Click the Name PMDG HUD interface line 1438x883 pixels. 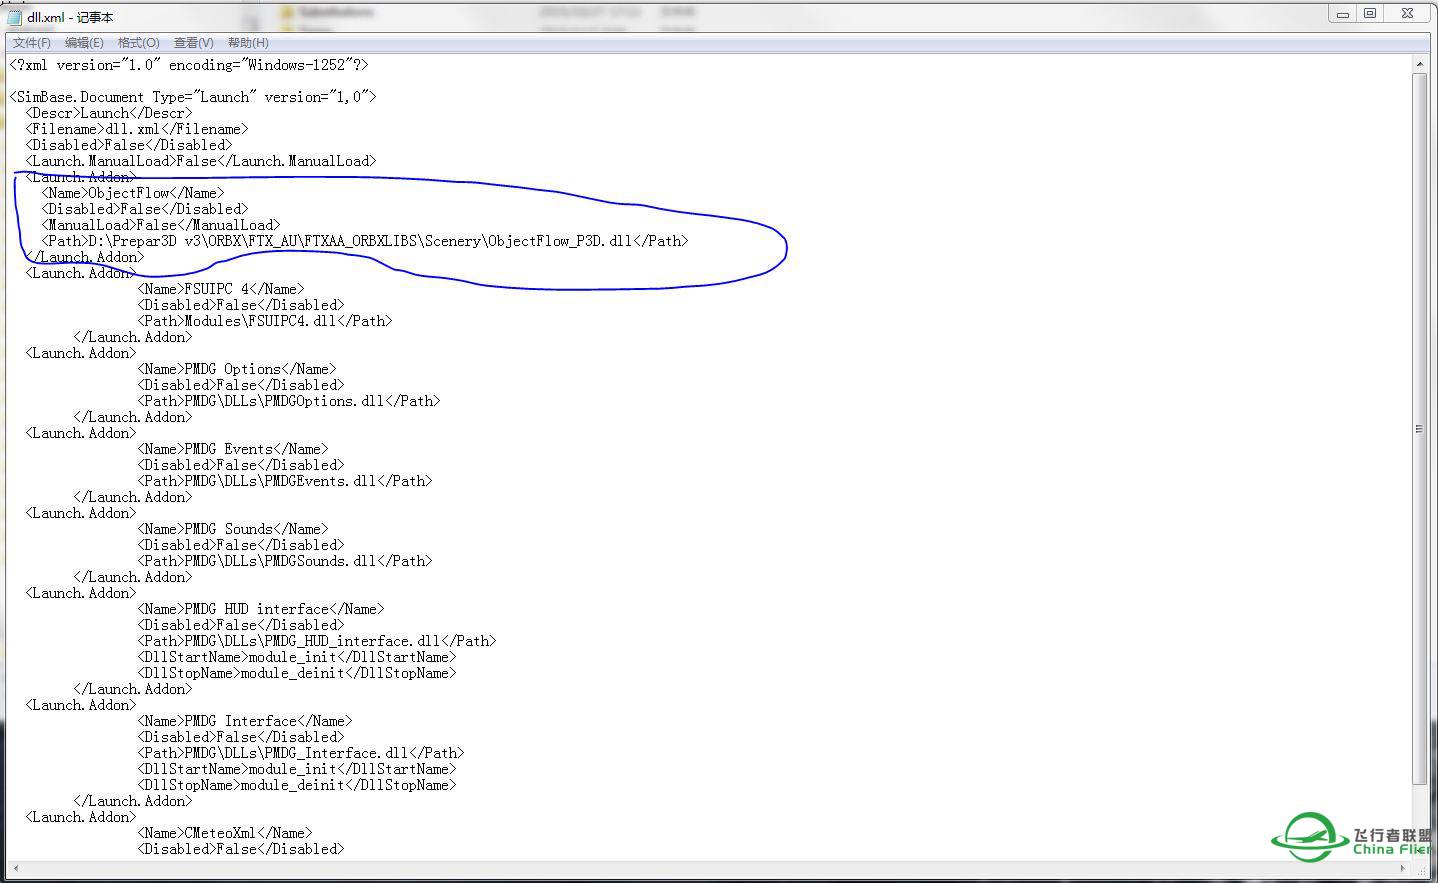click(261, 609)
